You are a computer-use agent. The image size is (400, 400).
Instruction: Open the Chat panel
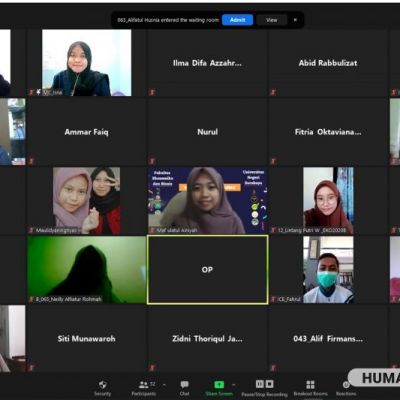point(184,388)
